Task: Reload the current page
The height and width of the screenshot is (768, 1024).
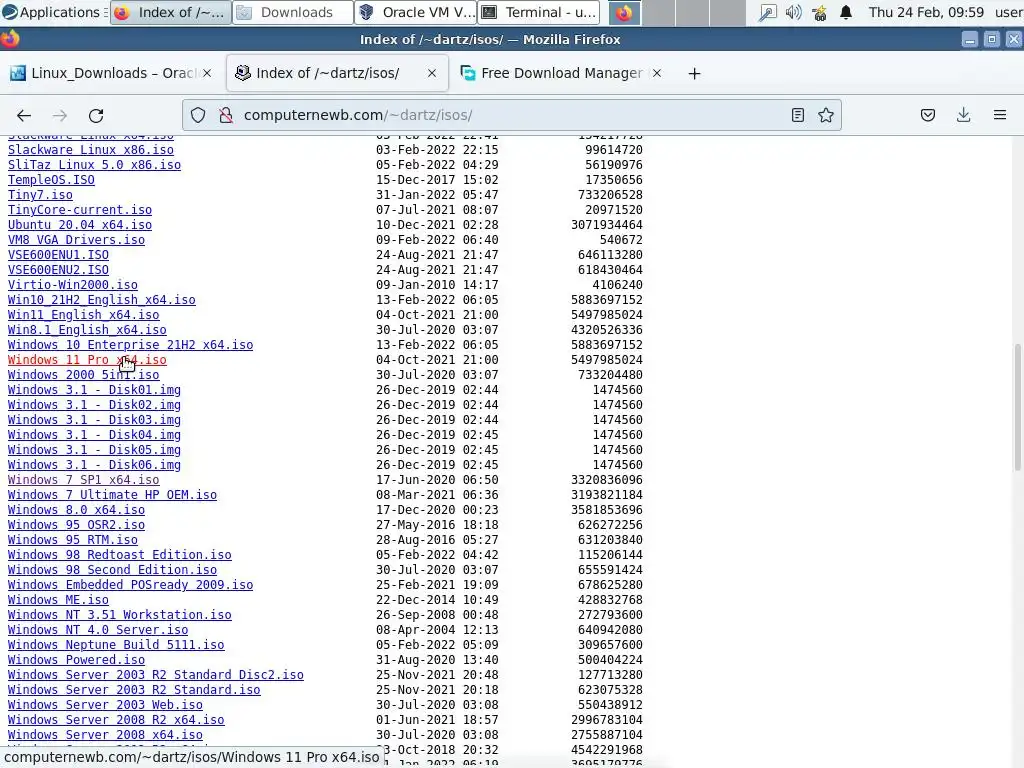Action: [96, 116]
